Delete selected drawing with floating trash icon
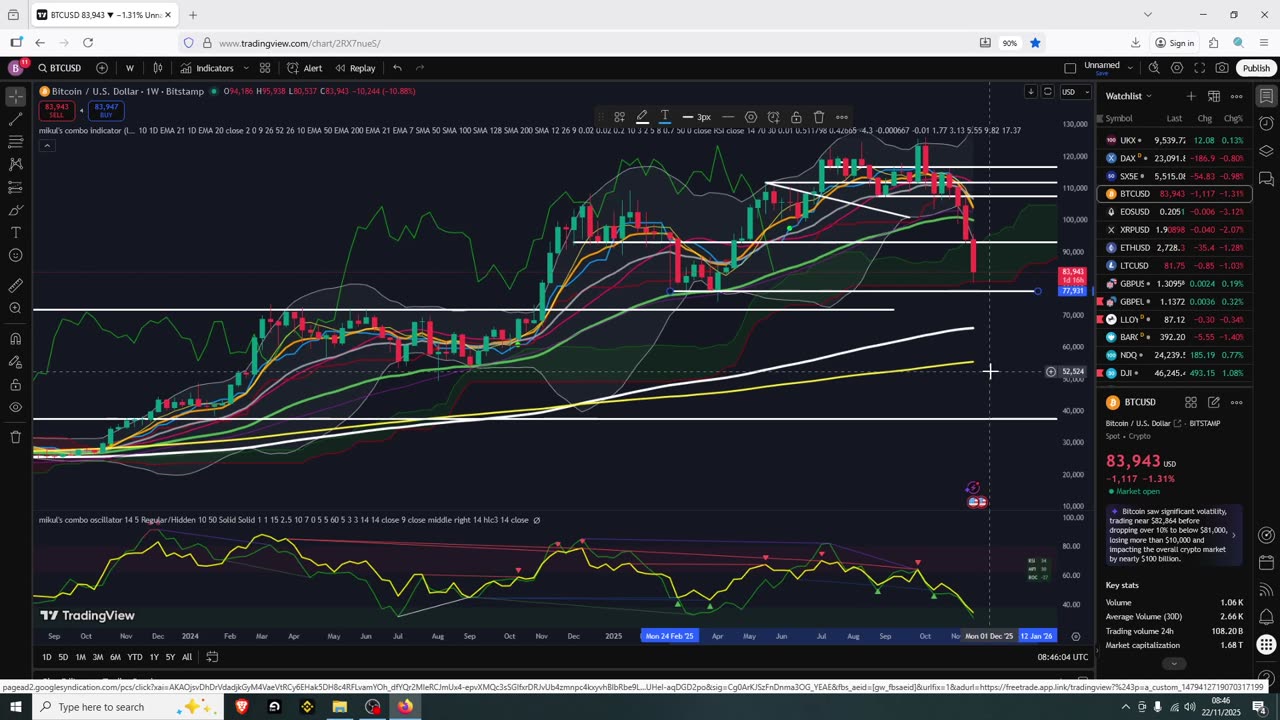The image size is (1280, 720). pyautogui.click(x=819, y=117)
